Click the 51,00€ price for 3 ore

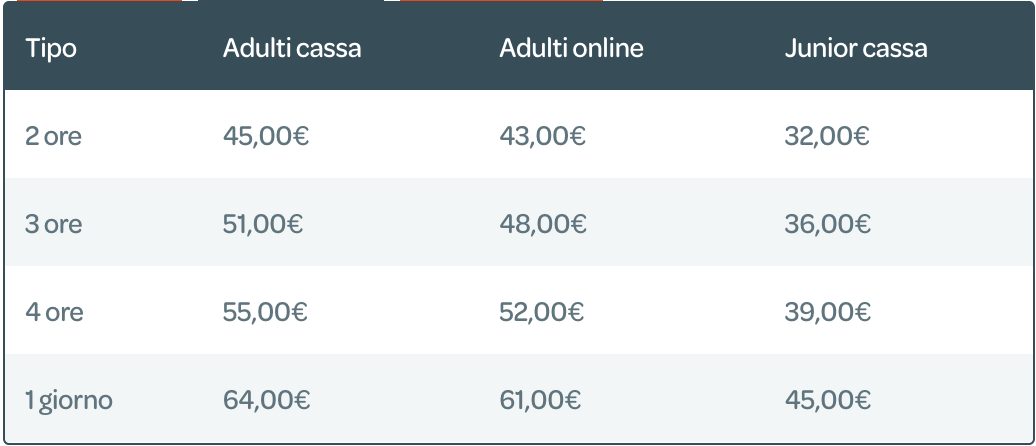click(263, 224)
